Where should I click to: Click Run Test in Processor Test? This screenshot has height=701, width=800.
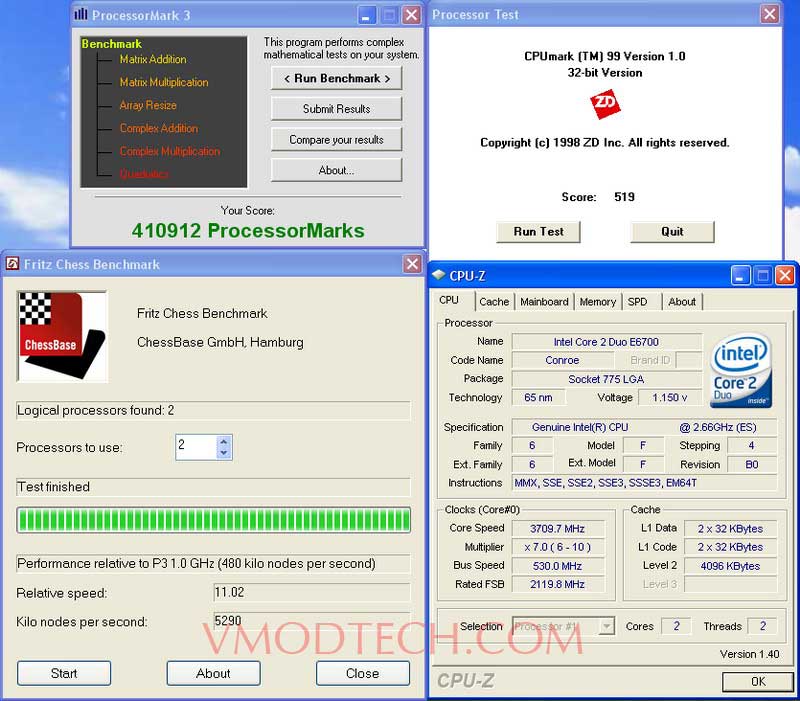pyautogui.click(x=538, y=232)
